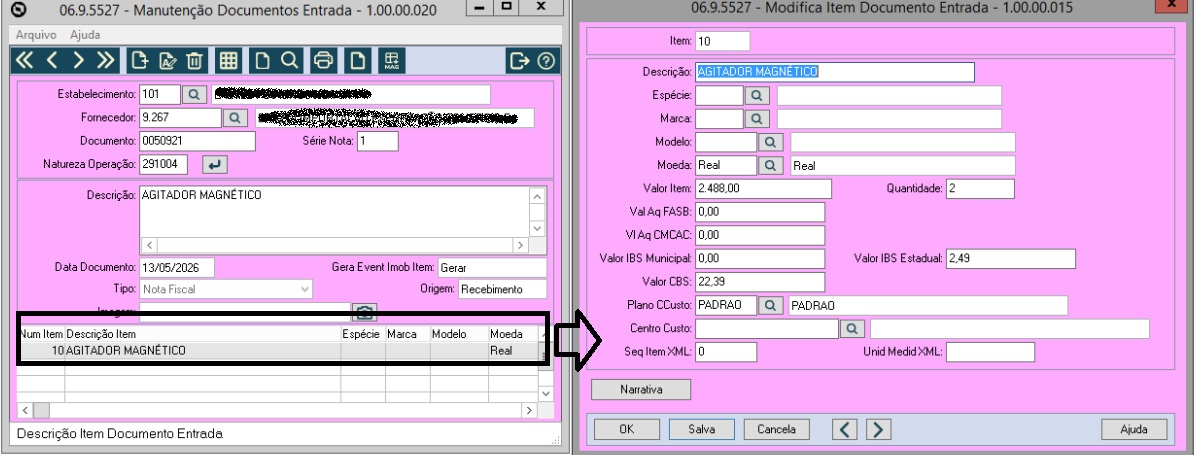Click the Descrição field in Modifica dialog
This screenshot has width=1196, height=456.
click(x=835, y=72)
